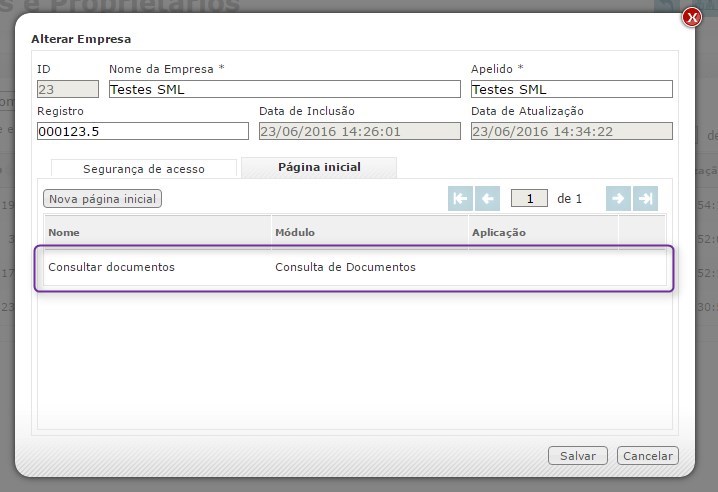Jump to last page of results
This screenshot has height=492, width=718.
(646, 198)
